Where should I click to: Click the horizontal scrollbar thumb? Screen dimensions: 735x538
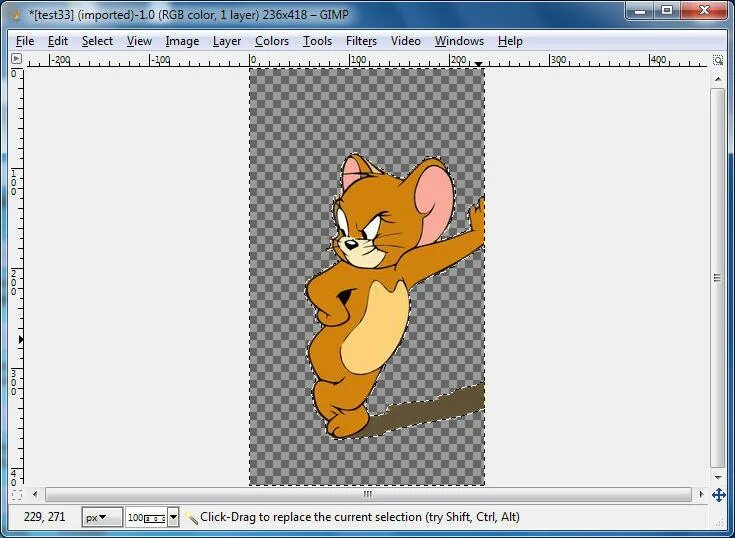[x=368, y=494]
